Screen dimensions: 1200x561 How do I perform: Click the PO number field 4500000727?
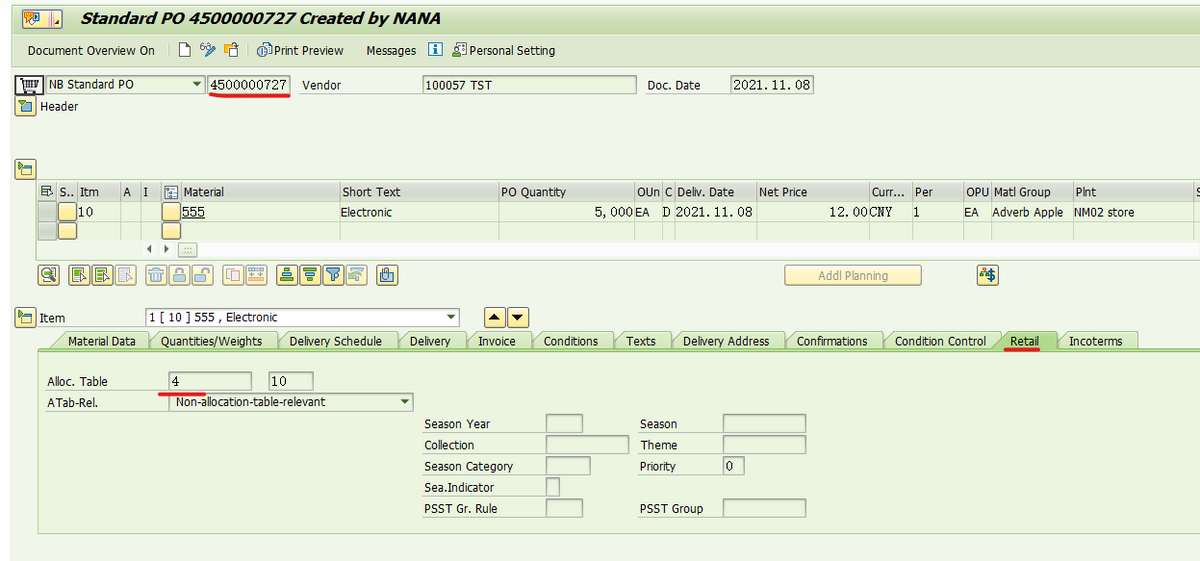249,85
